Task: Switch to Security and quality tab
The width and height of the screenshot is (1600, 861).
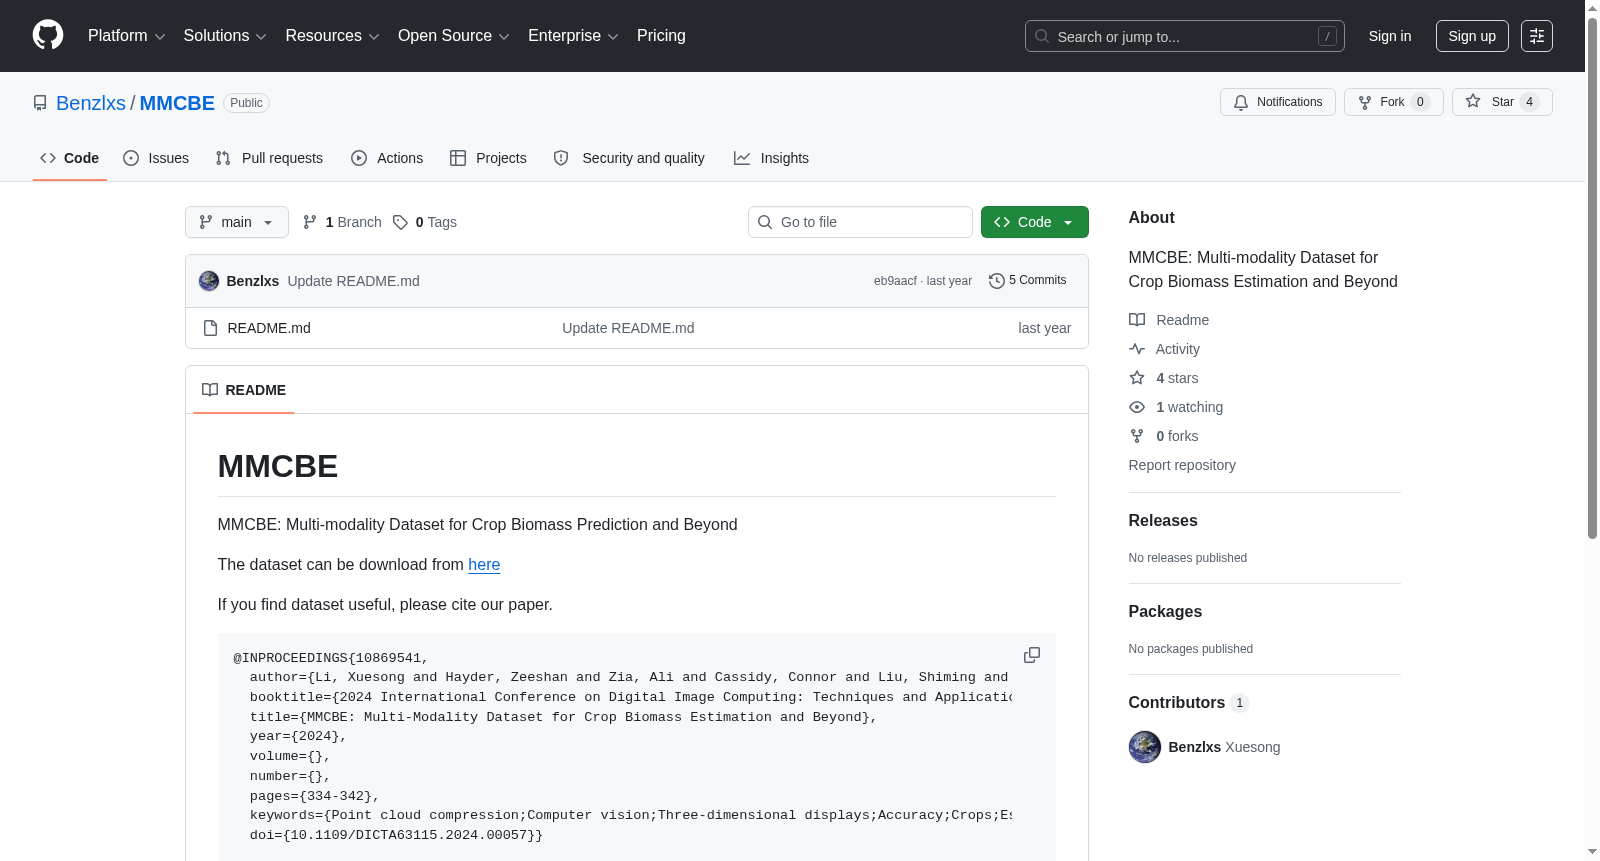Action: [629, 158]
